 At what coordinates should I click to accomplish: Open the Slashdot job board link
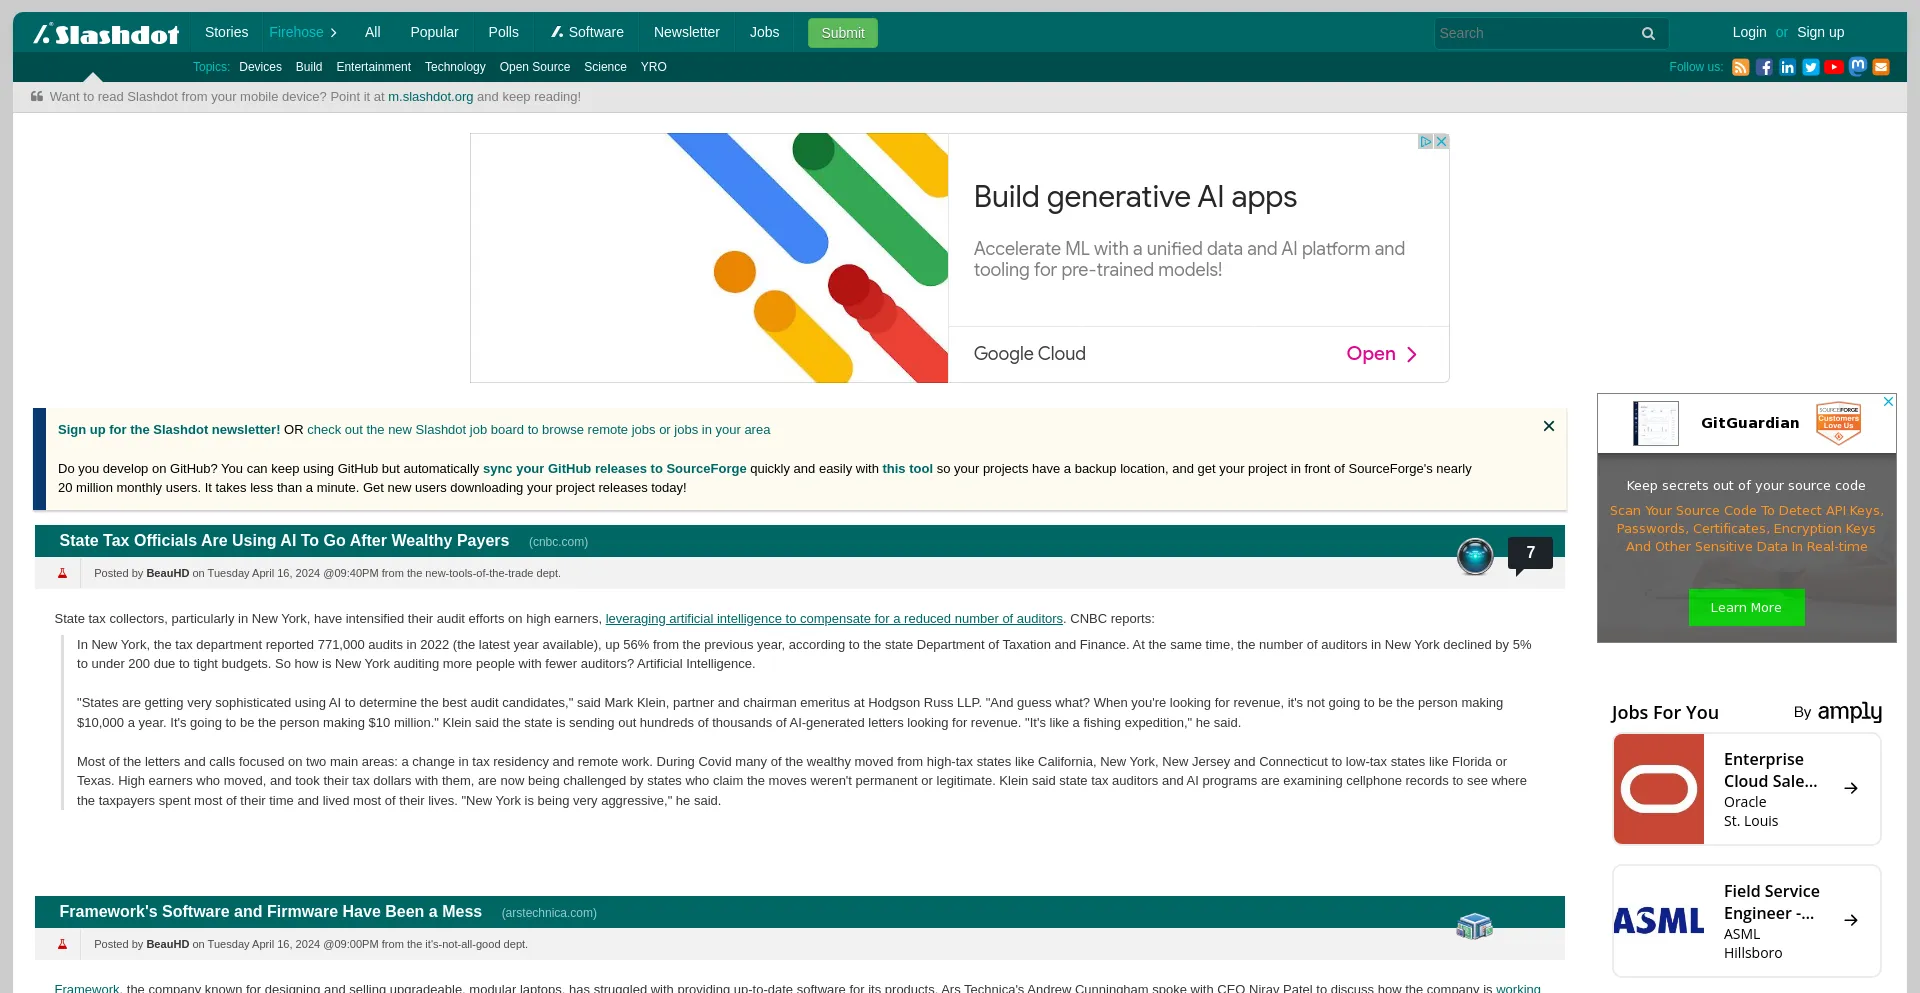[x=538, y=430]
